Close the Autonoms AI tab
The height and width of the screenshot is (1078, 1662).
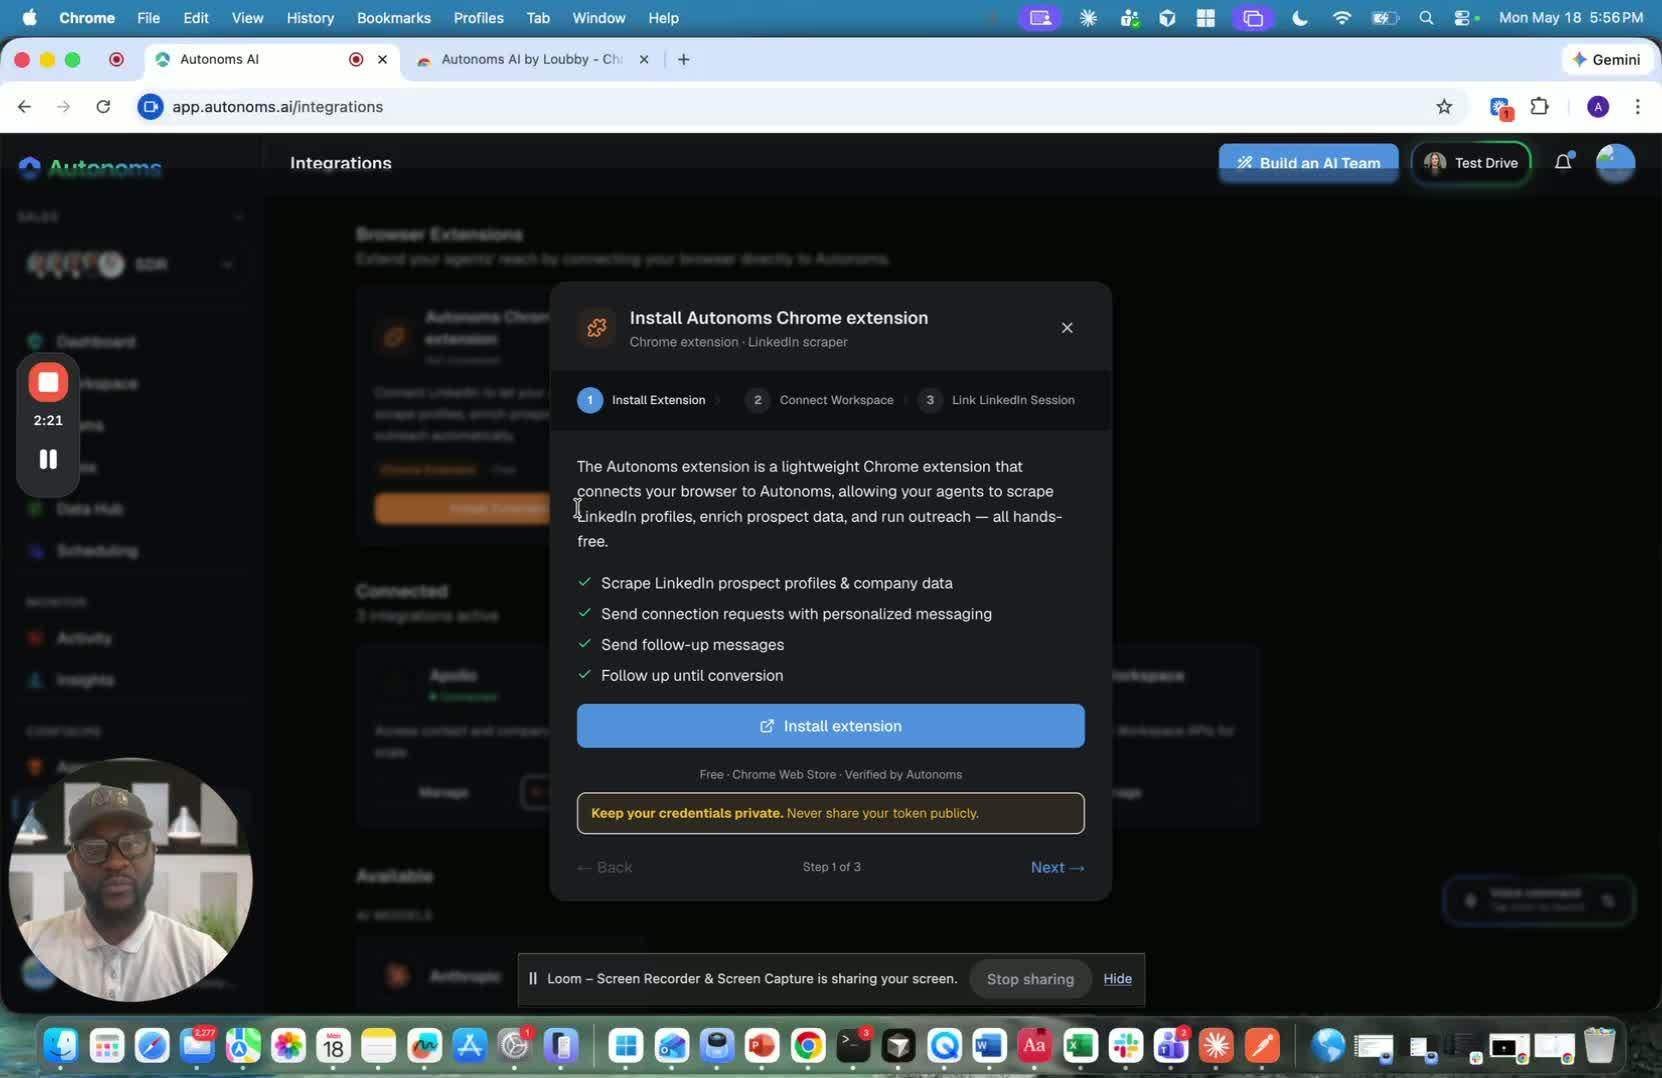(x=382, y=59)
